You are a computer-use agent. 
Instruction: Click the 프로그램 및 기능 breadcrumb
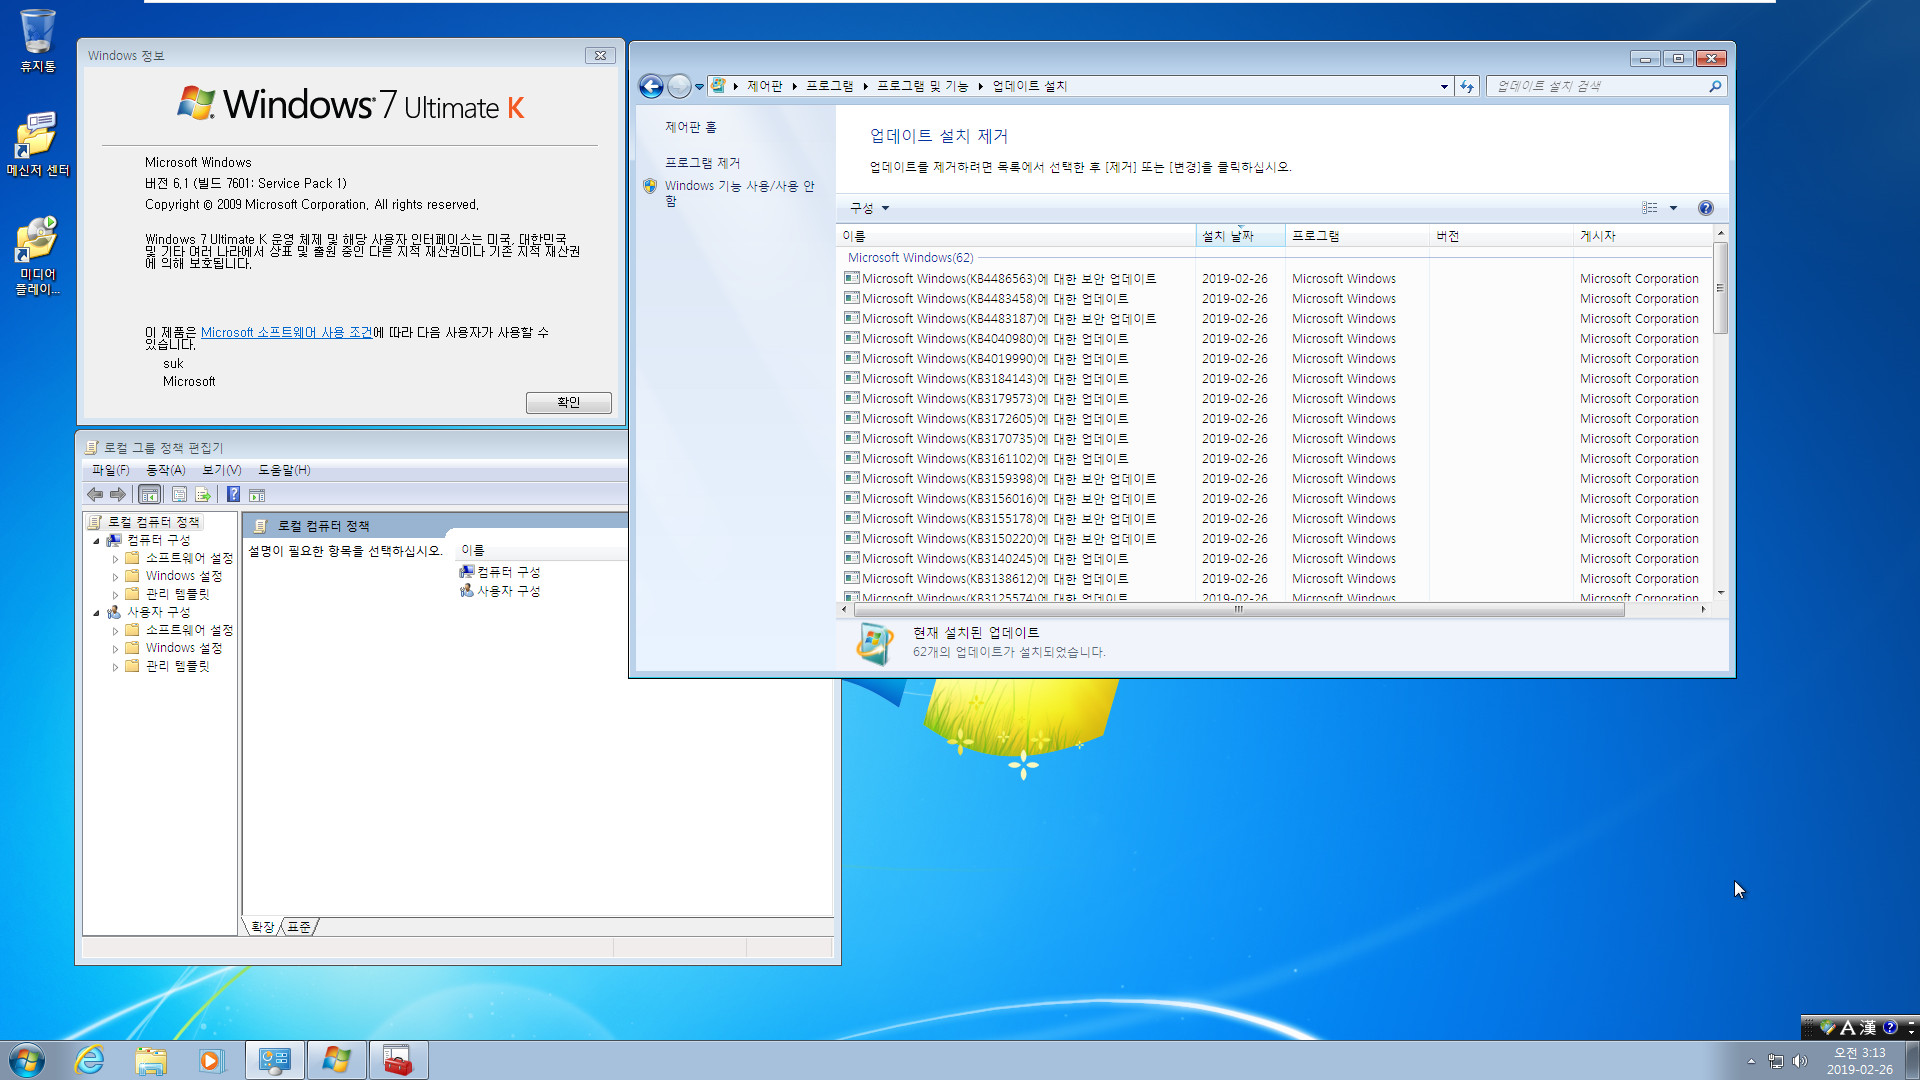pos(922,87)
